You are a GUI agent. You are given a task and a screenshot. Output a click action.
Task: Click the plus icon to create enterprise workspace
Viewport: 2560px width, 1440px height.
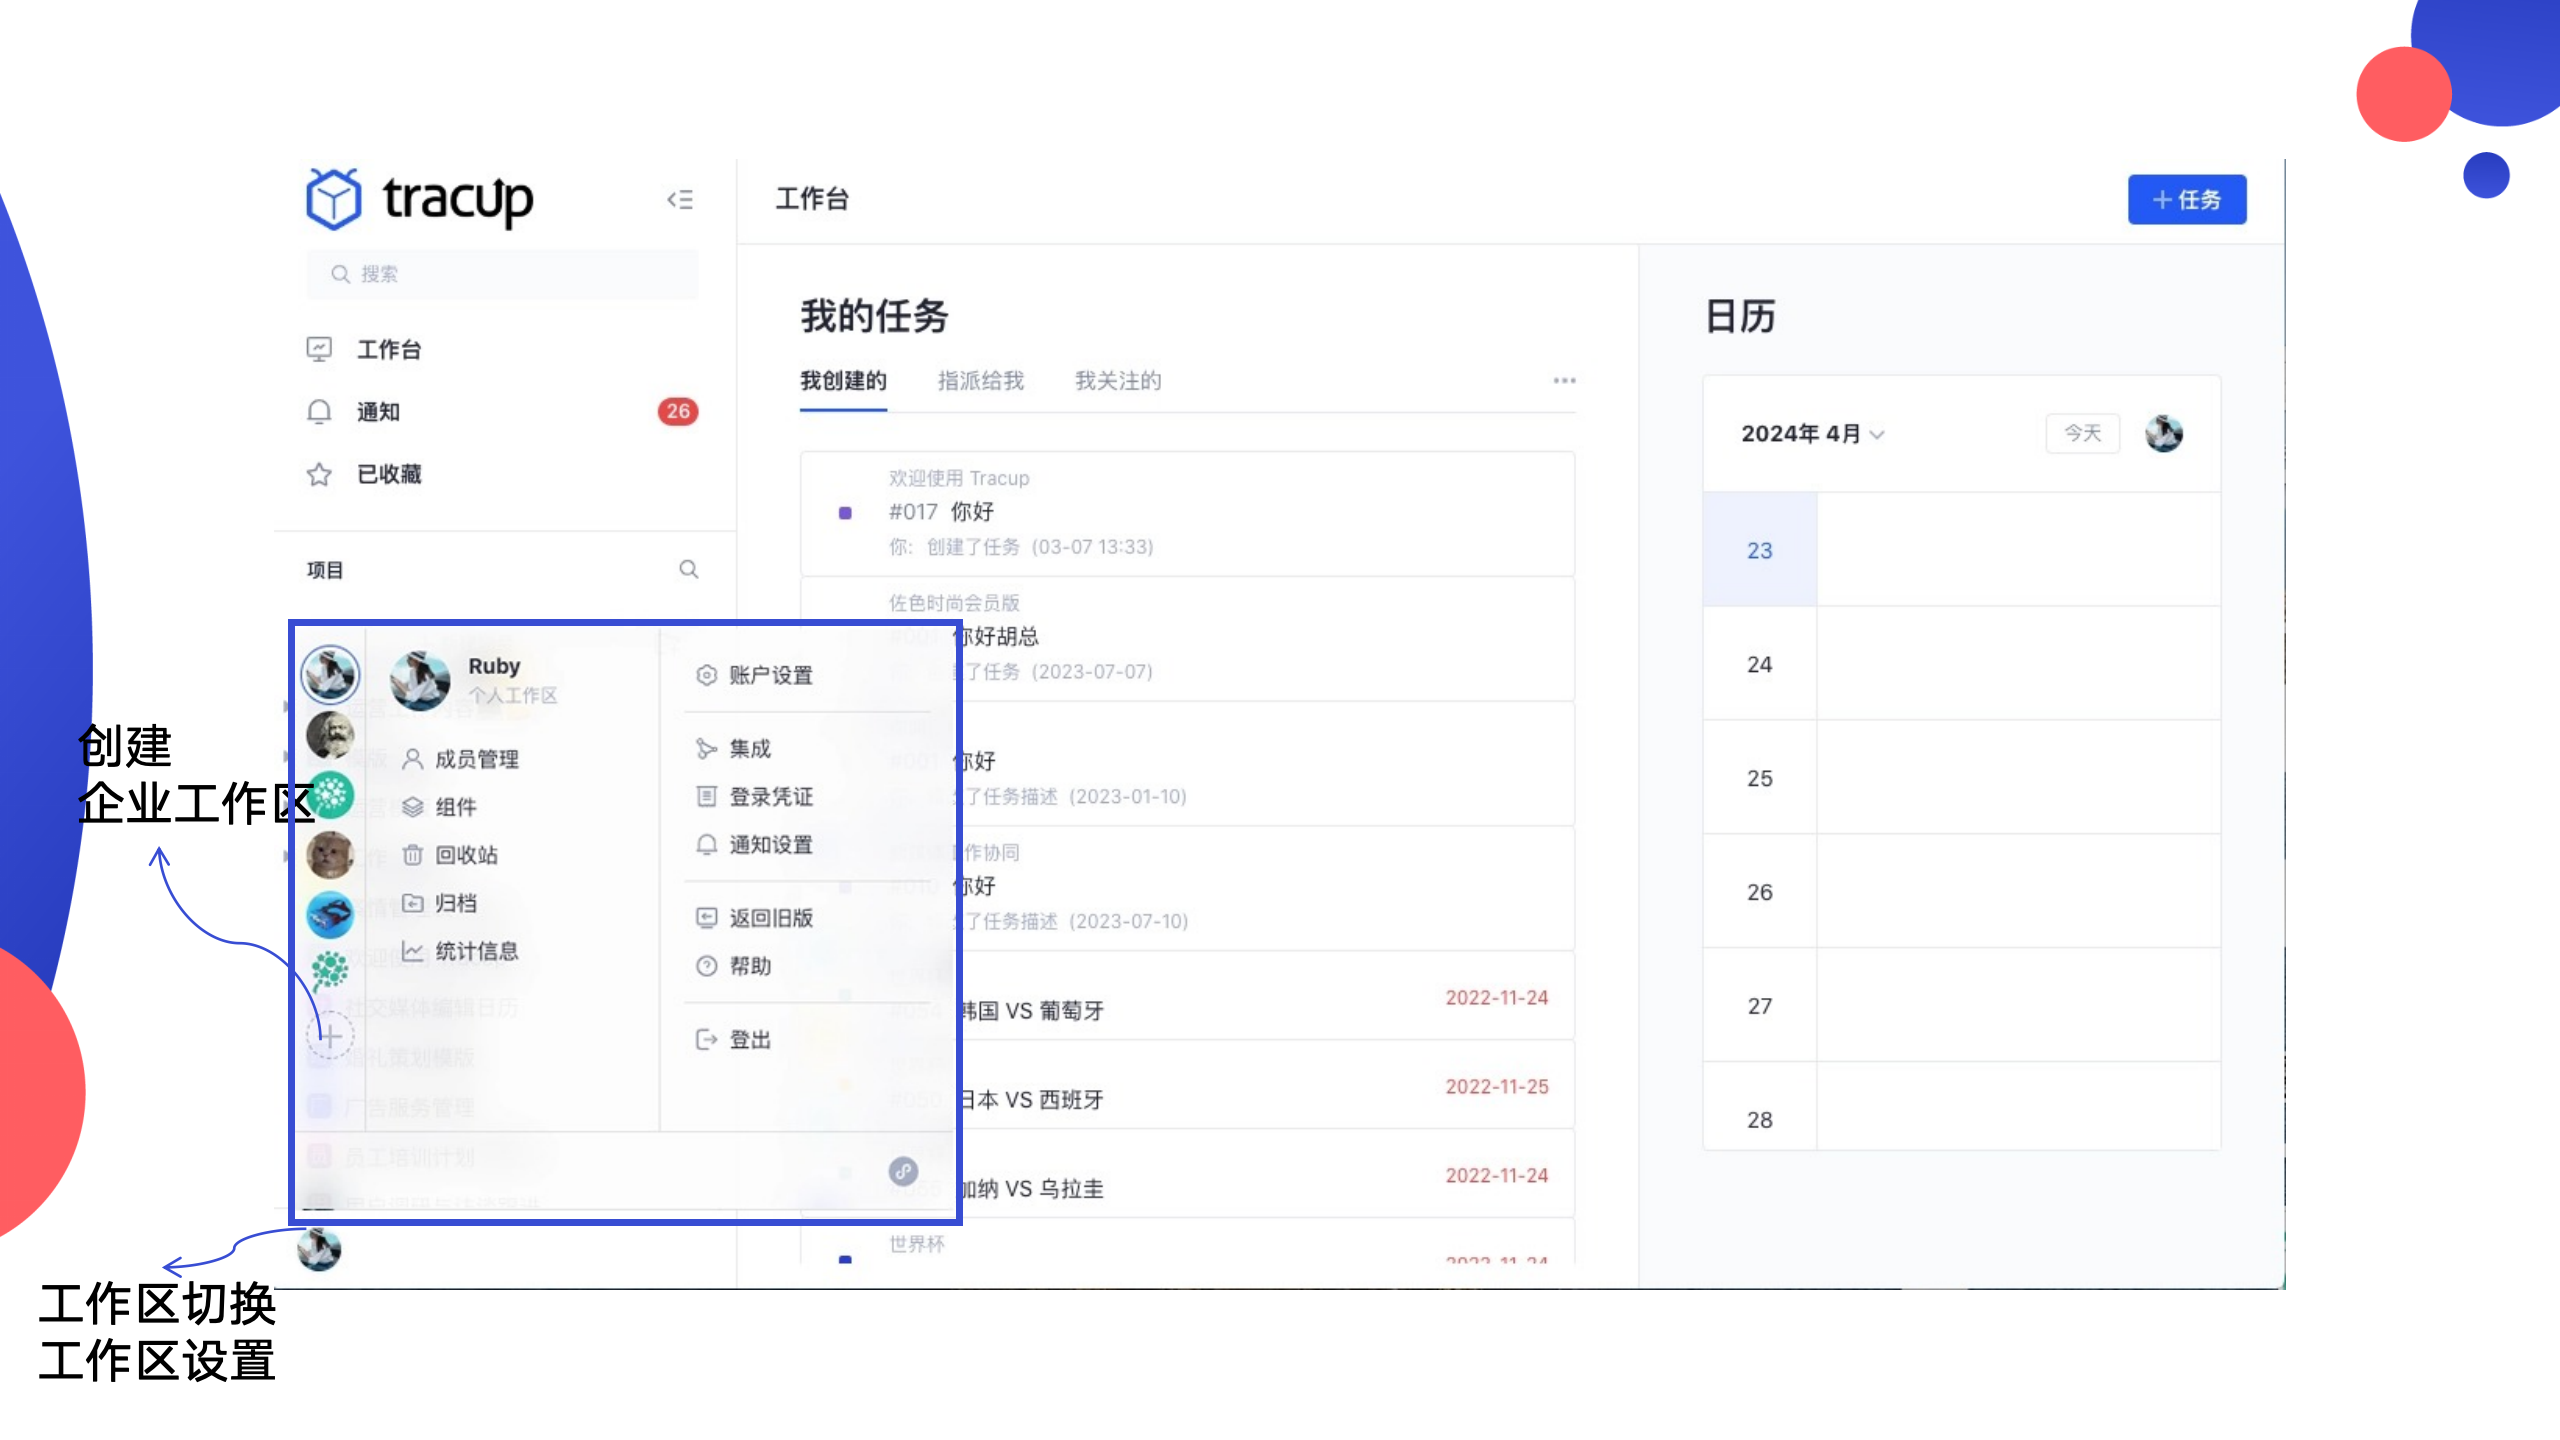point(330,1037)
